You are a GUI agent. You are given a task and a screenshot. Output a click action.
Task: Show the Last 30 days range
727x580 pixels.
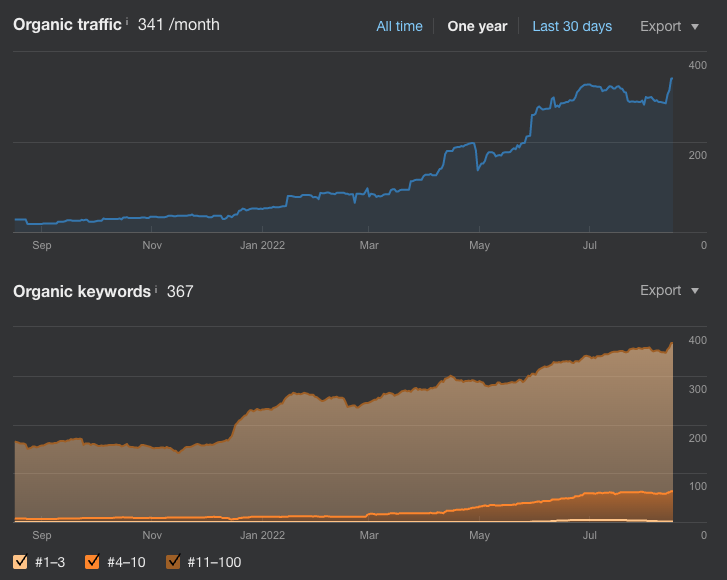pos(572,26)
